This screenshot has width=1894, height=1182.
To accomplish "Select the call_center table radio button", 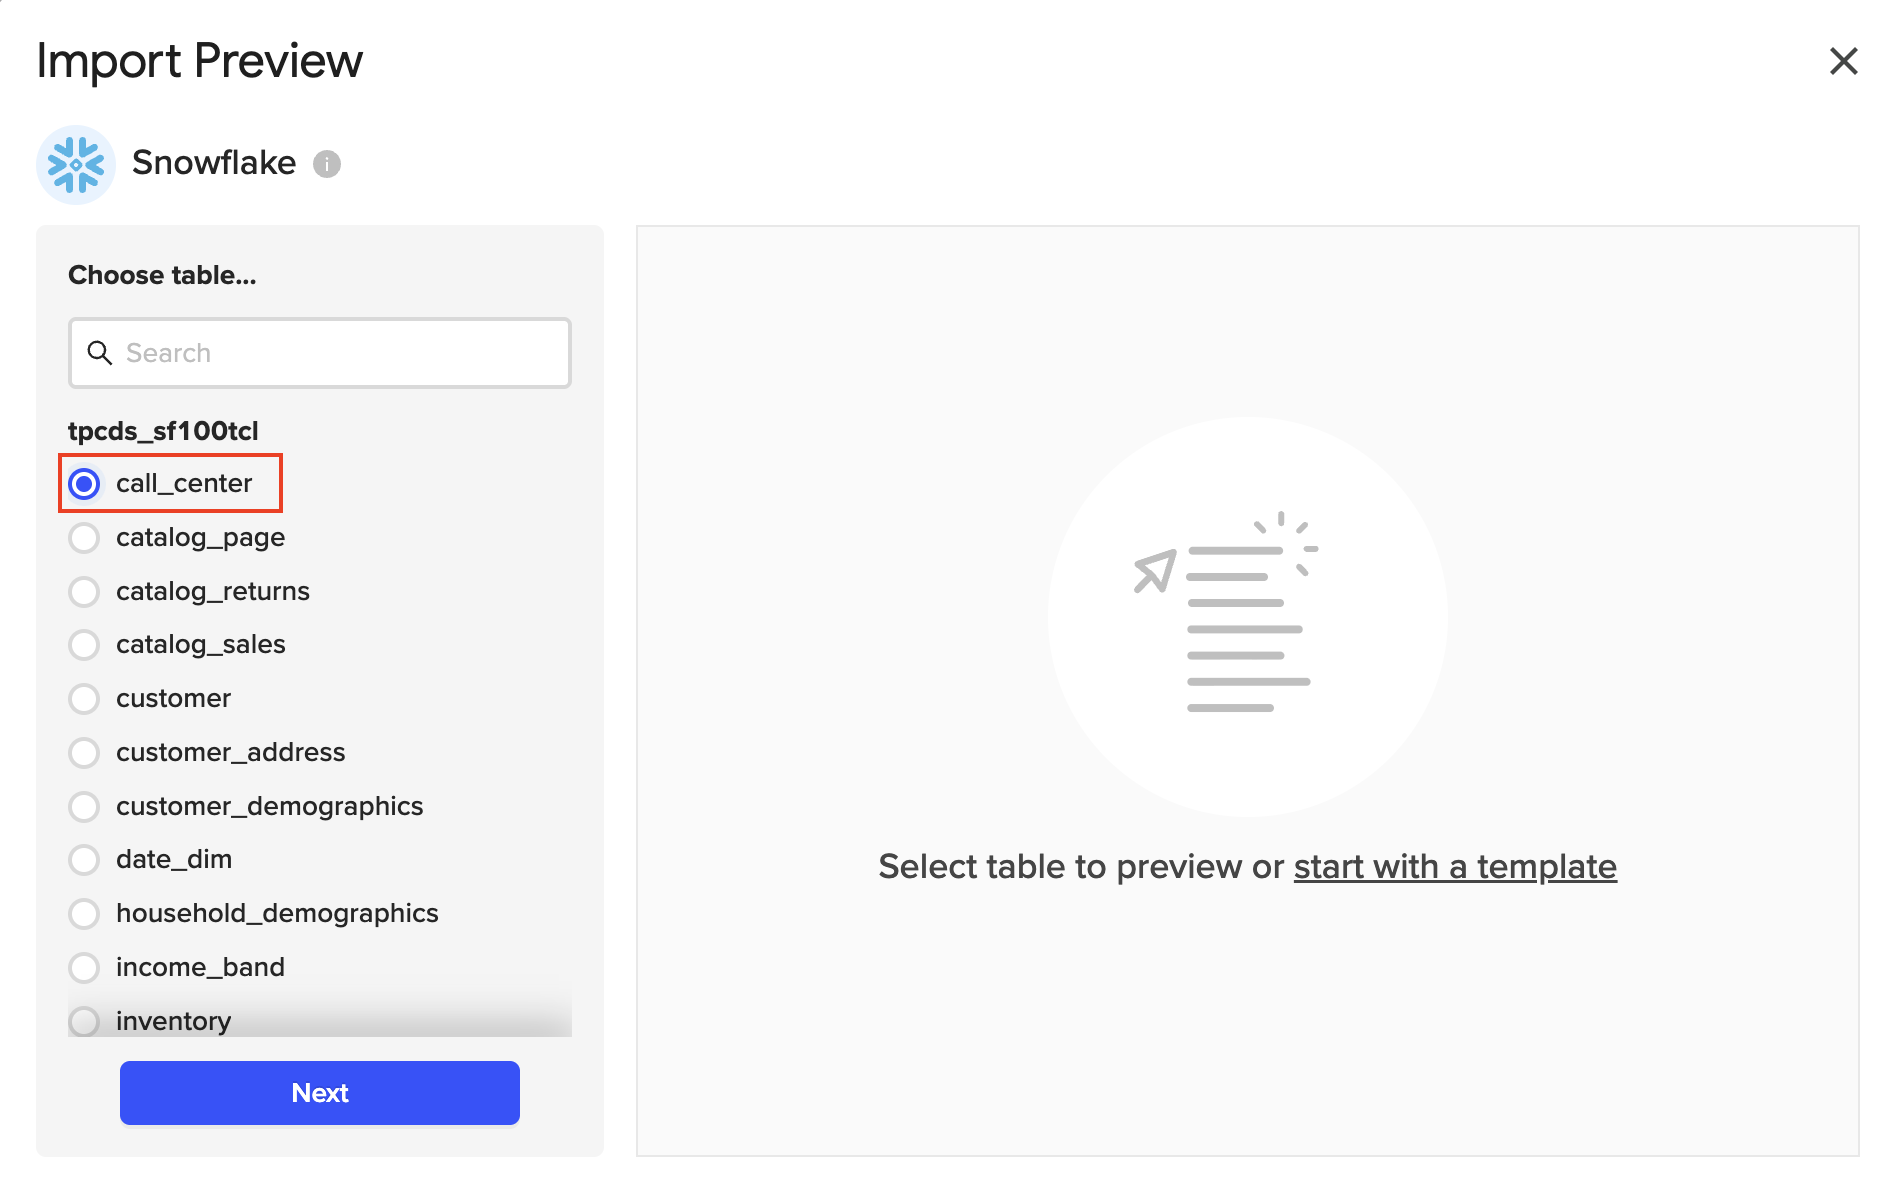I will 85,484.
